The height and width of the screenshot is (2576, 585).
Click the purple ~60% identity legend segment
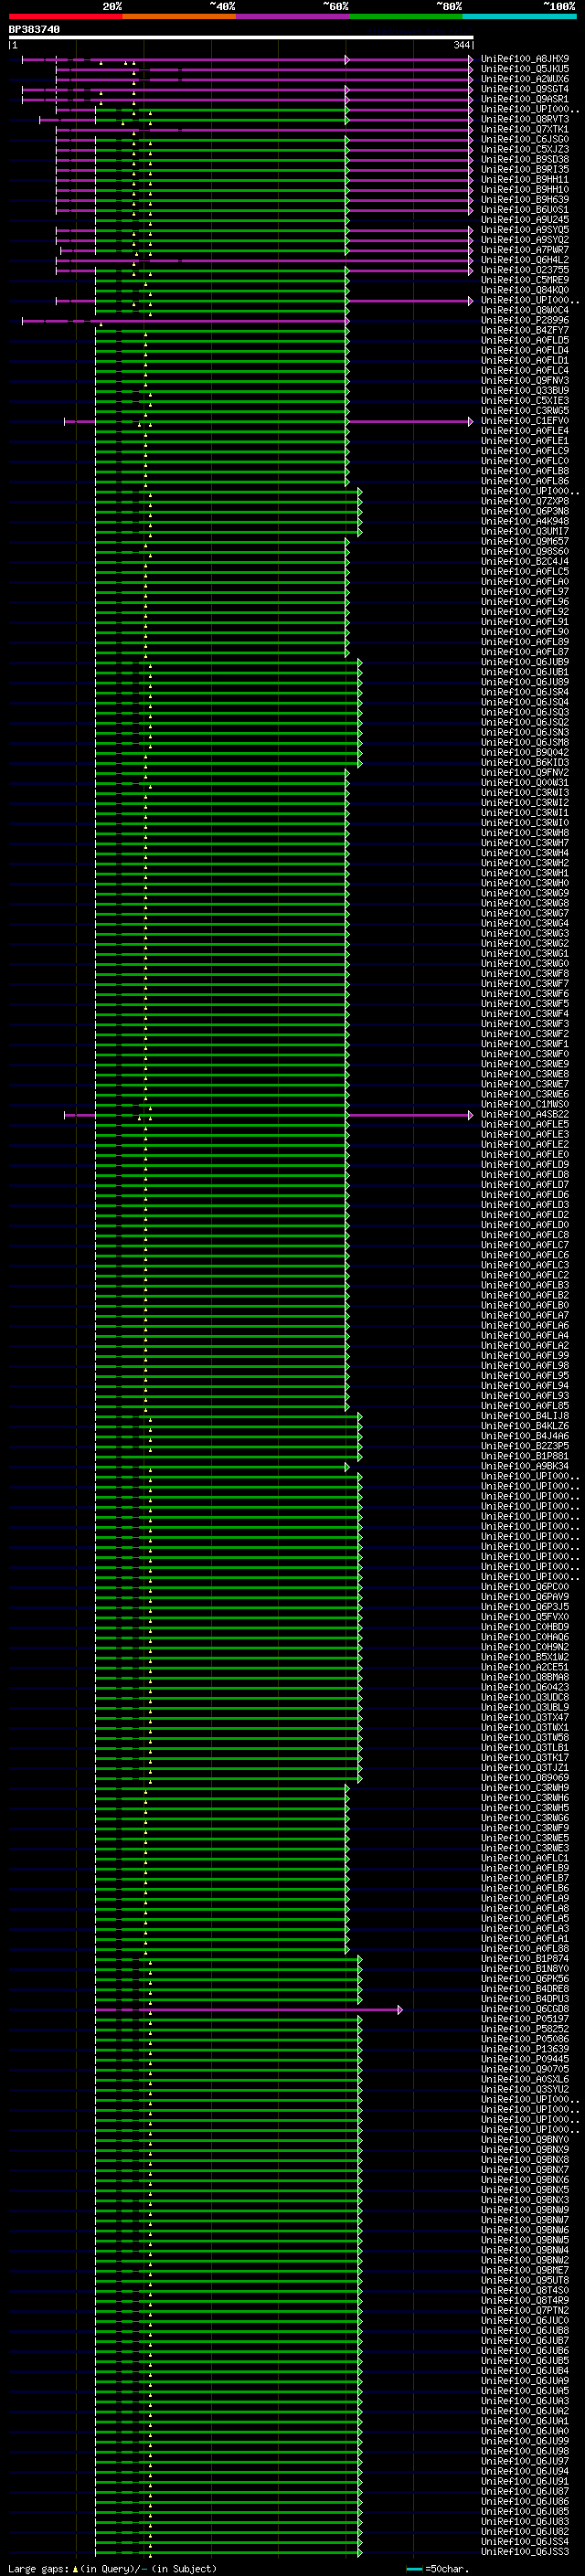293,16
